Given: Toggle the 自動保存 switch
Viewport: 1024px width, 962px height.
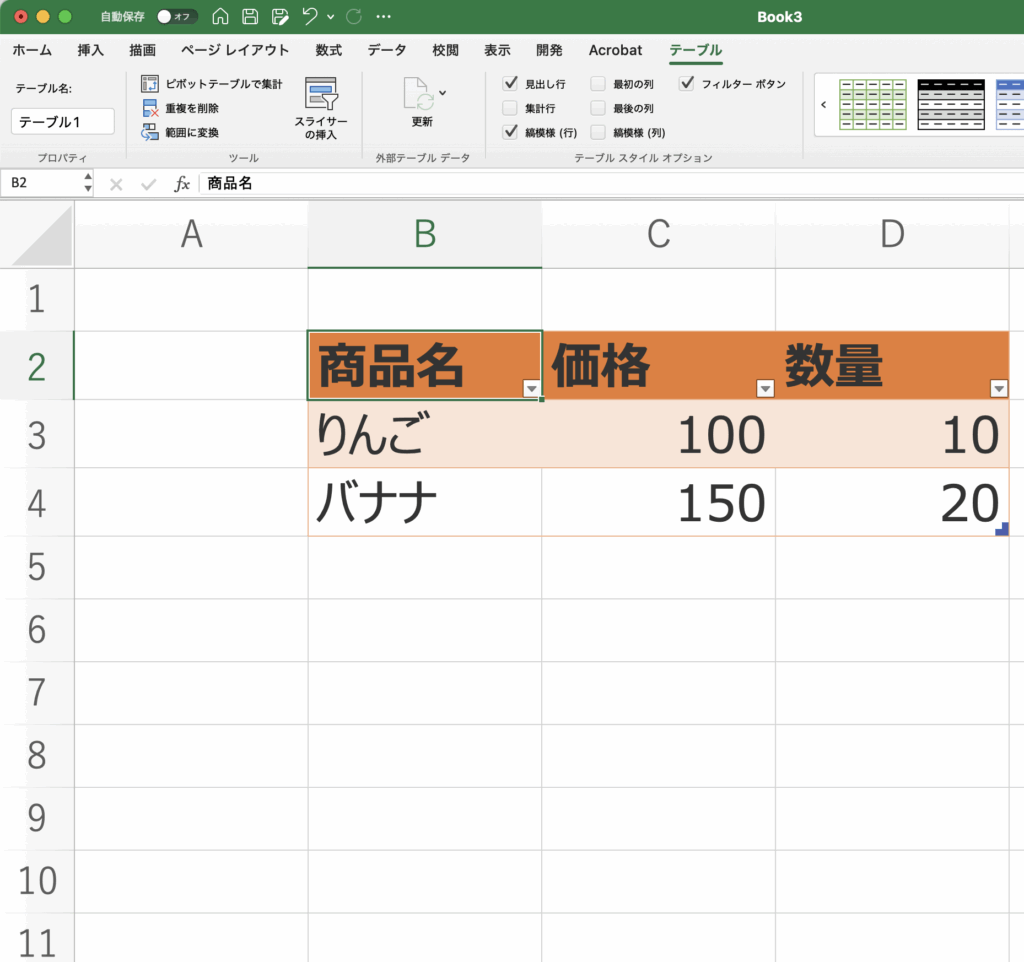Looking at the screenshot, I should 177,17.
